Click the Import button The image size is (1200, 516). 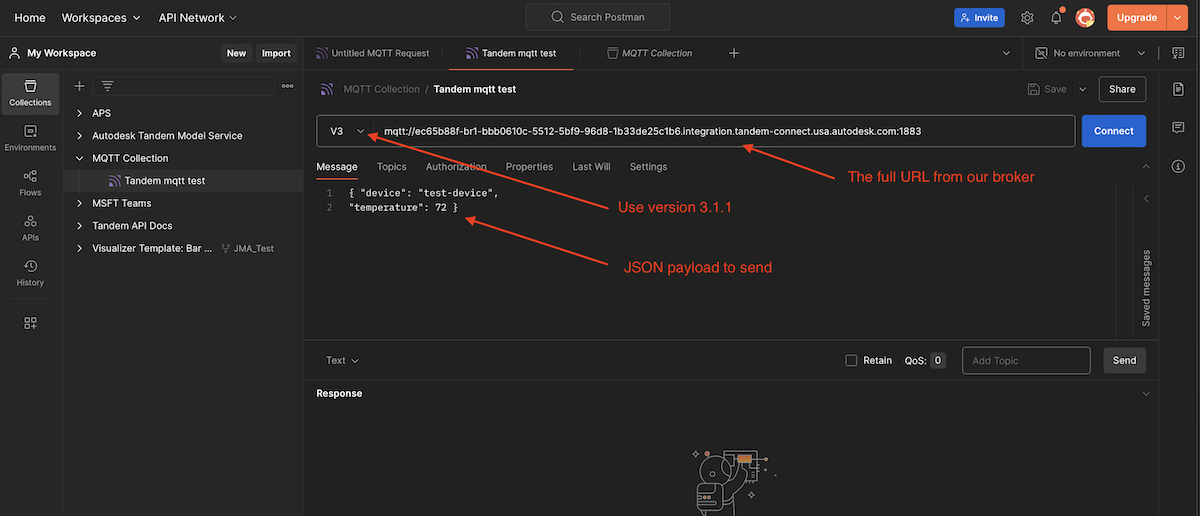coord(276,53)
